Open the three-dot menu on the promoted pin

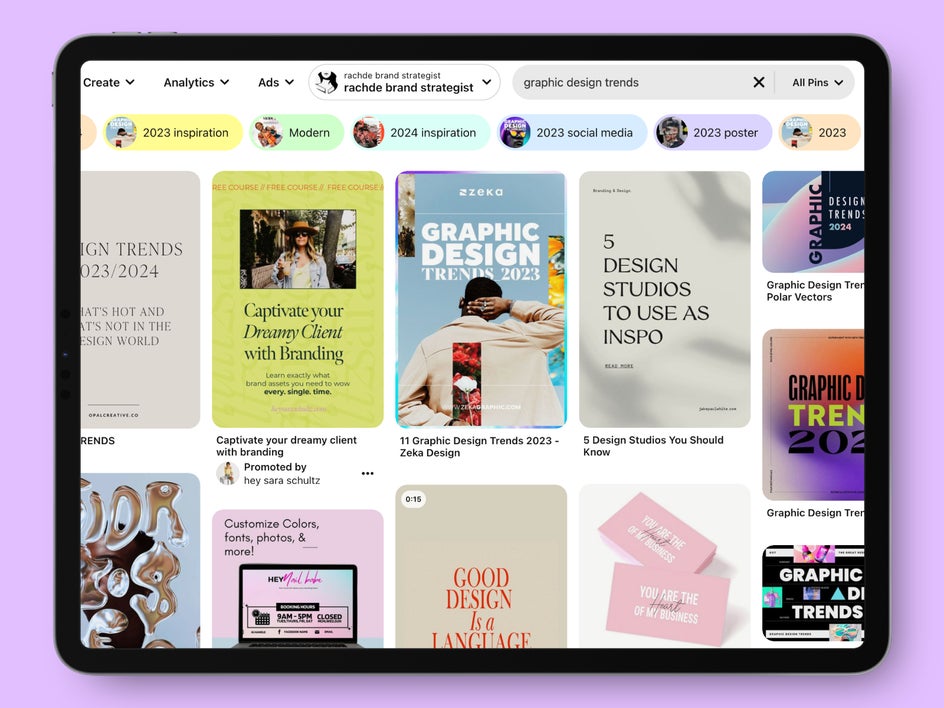367,473
